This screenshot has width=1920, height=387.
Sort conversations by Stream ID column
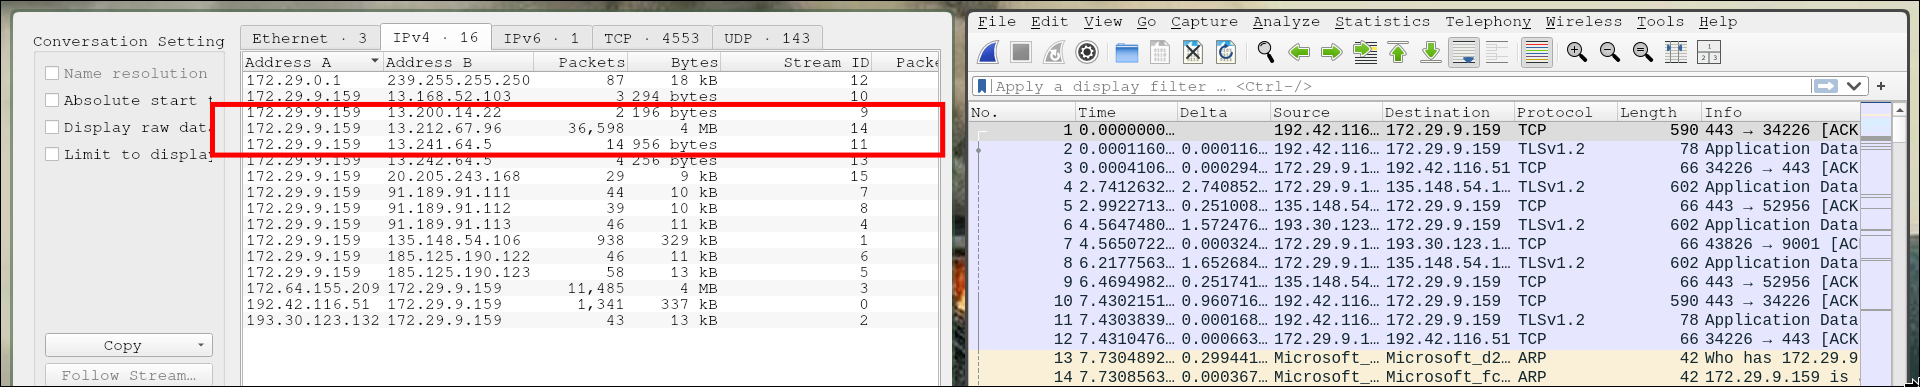coord(797,62)
